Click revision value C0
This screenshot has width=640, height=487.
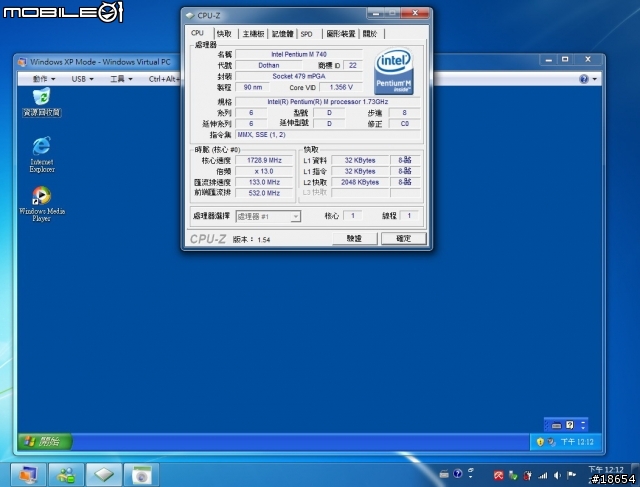click(404, 124)
